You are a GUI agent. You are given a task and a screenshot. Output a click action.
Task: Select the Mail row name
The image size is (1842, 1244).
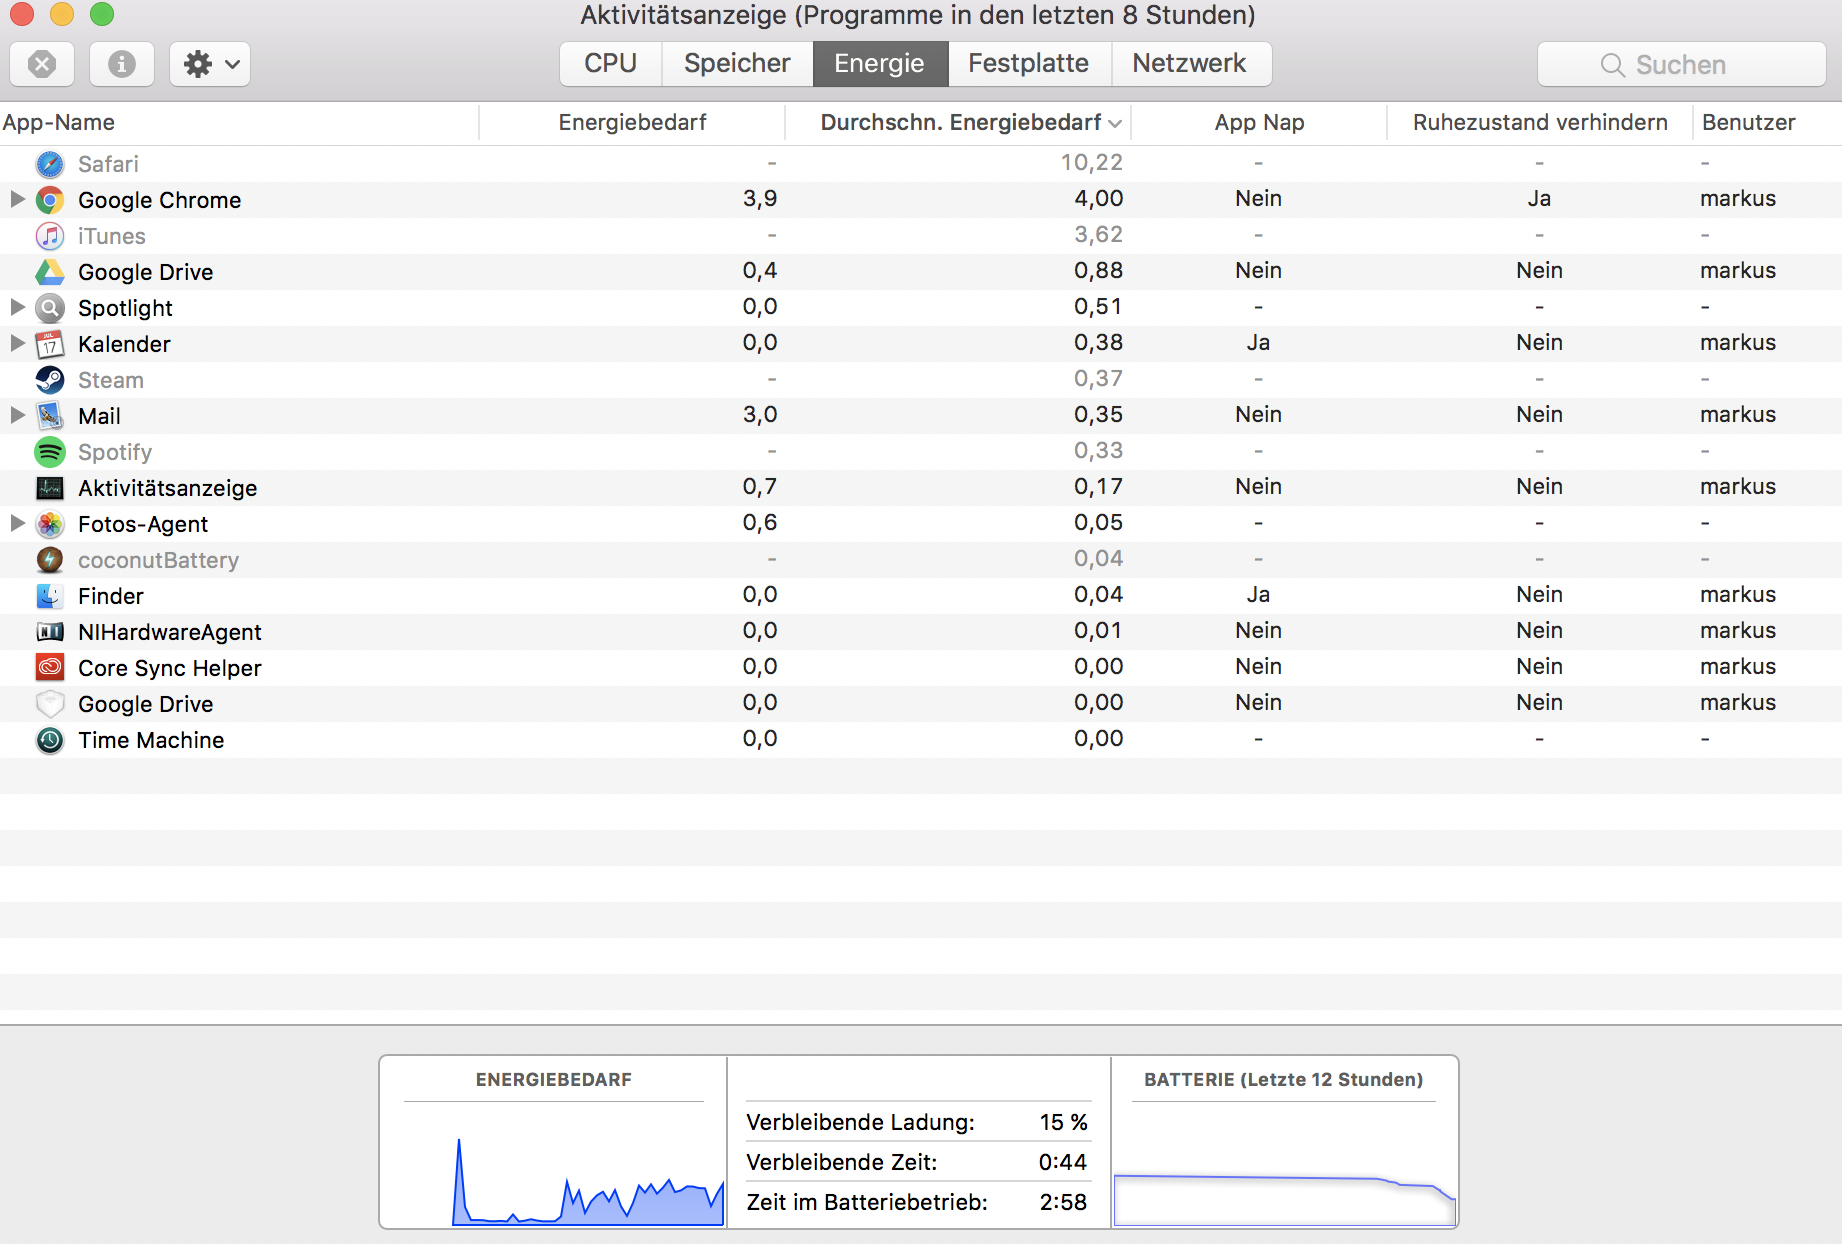click(x=99, y=416)
